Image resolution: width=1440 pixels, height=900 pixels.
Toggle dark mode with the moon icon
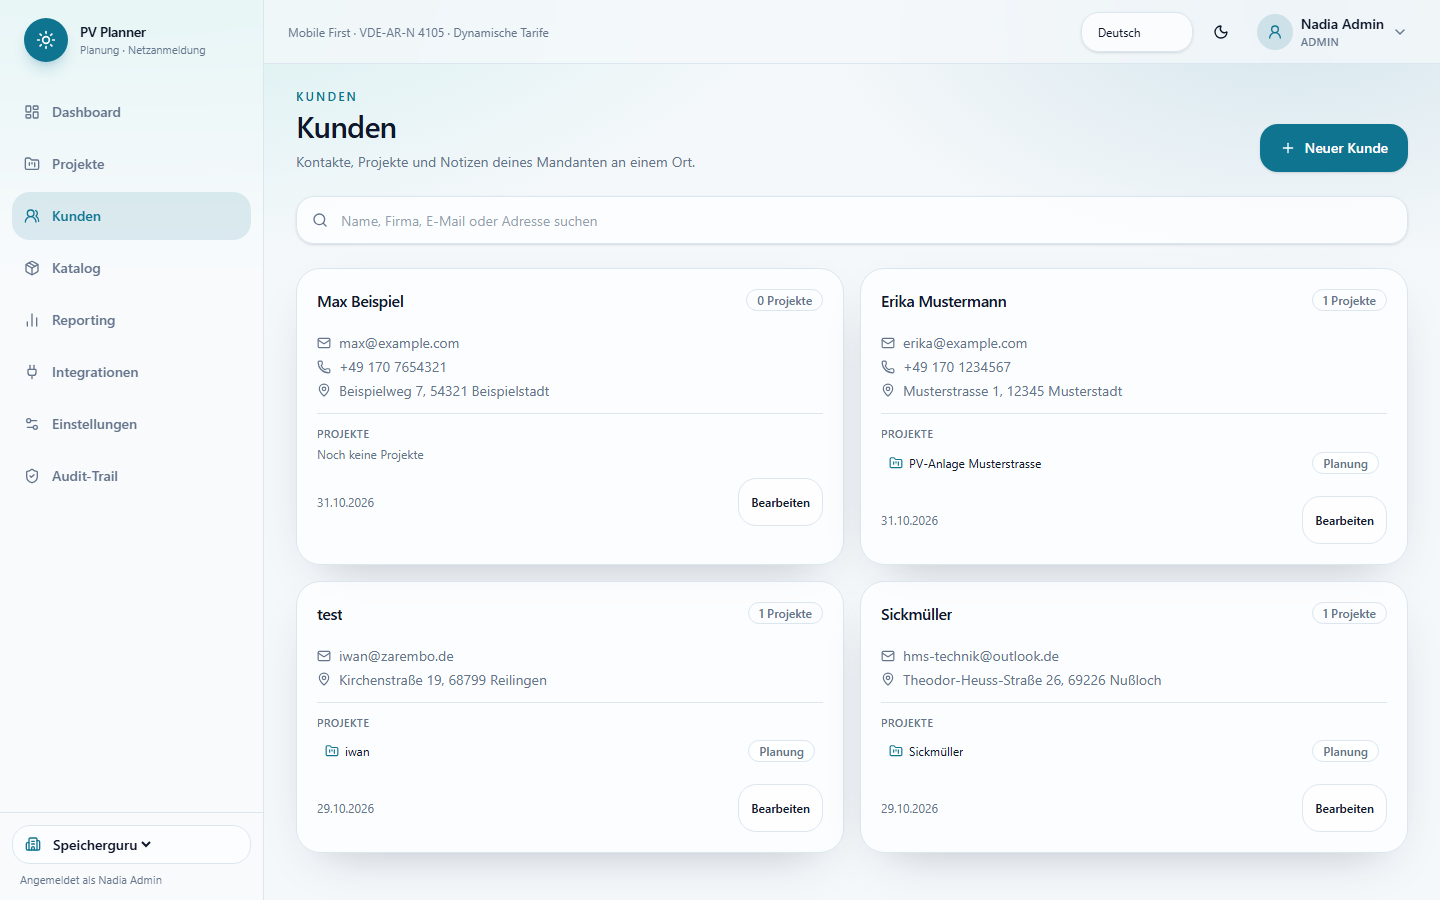point(1221,32)
